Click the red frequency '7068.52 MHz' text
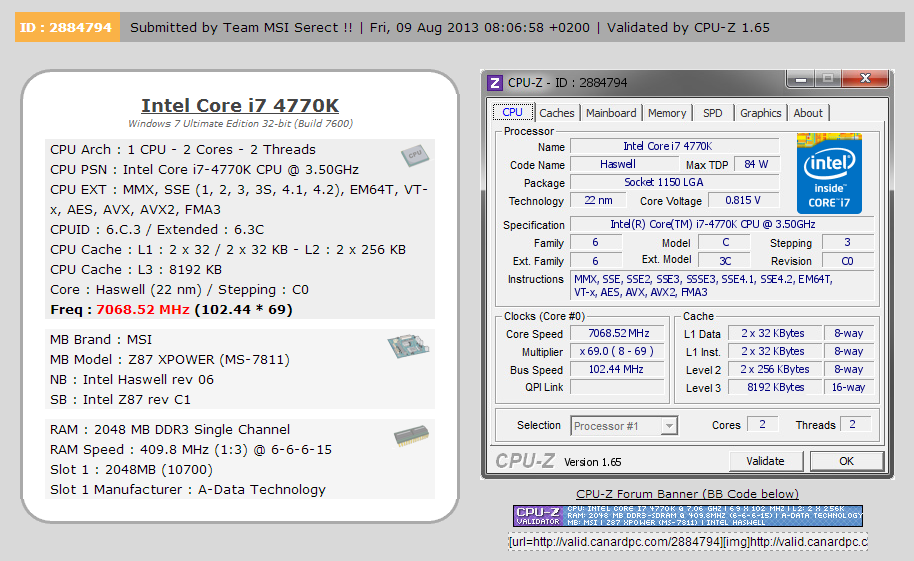 [143, 310]
